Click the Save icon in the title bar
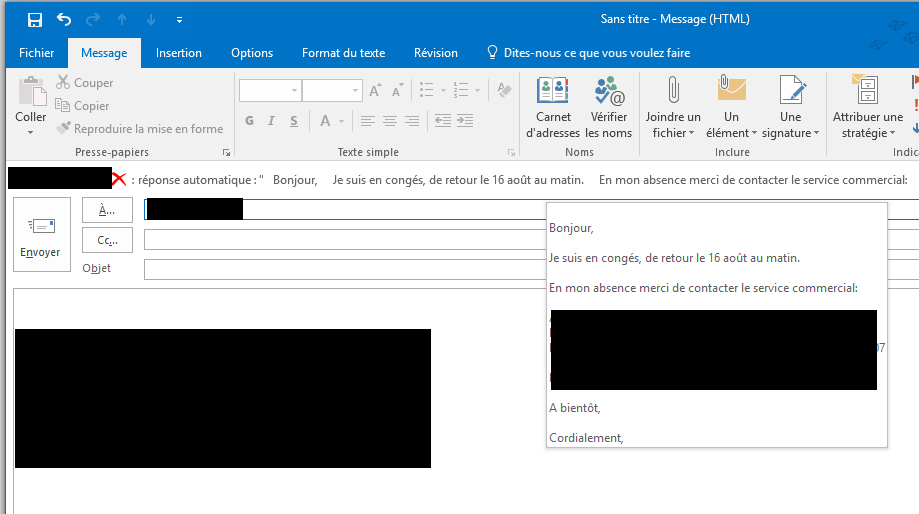 click(35, 20)
